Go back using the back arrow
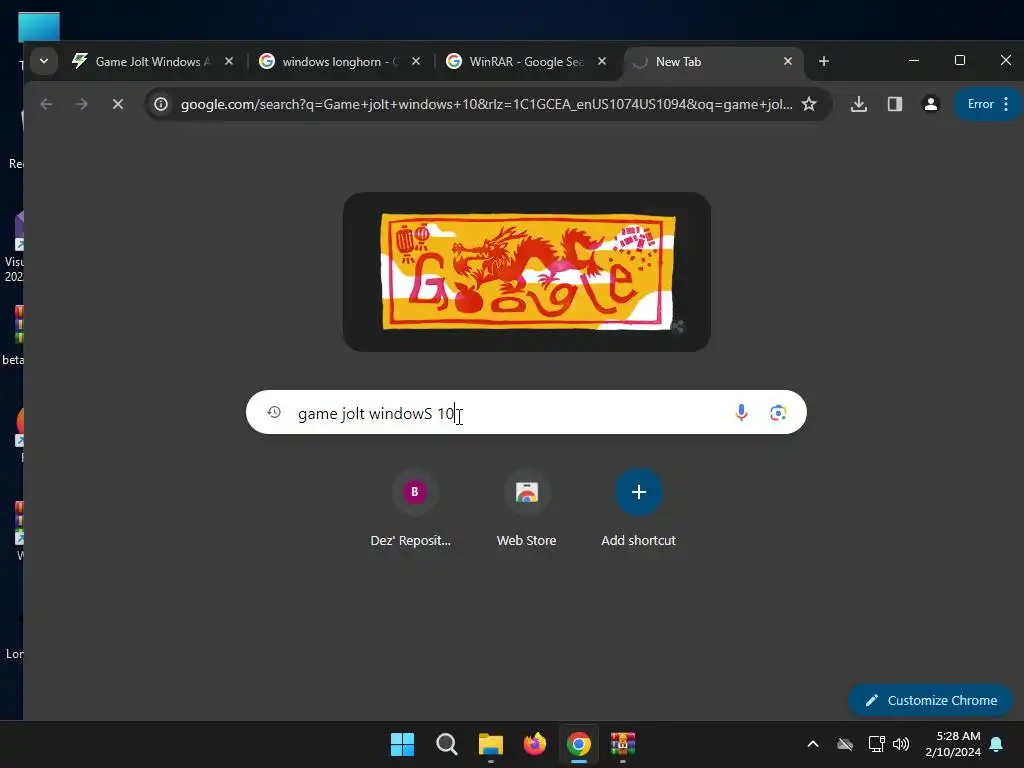The image size is (1024, 768). click(46, 104)
